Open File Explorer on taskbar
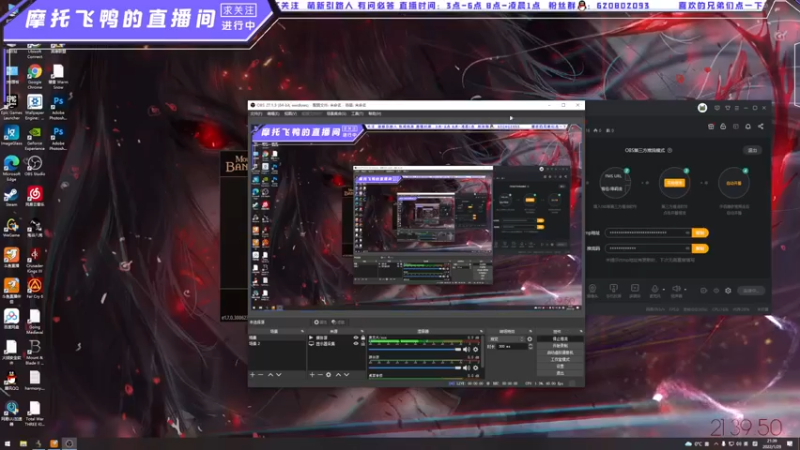 [23, 443]
